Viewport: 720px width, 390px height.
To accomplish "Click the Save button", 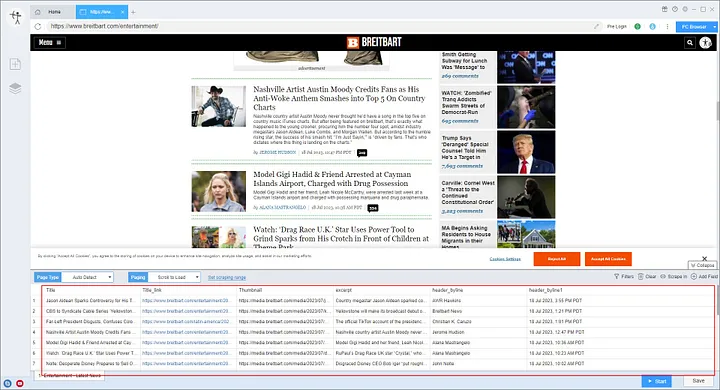I will (x=698, y=381).
